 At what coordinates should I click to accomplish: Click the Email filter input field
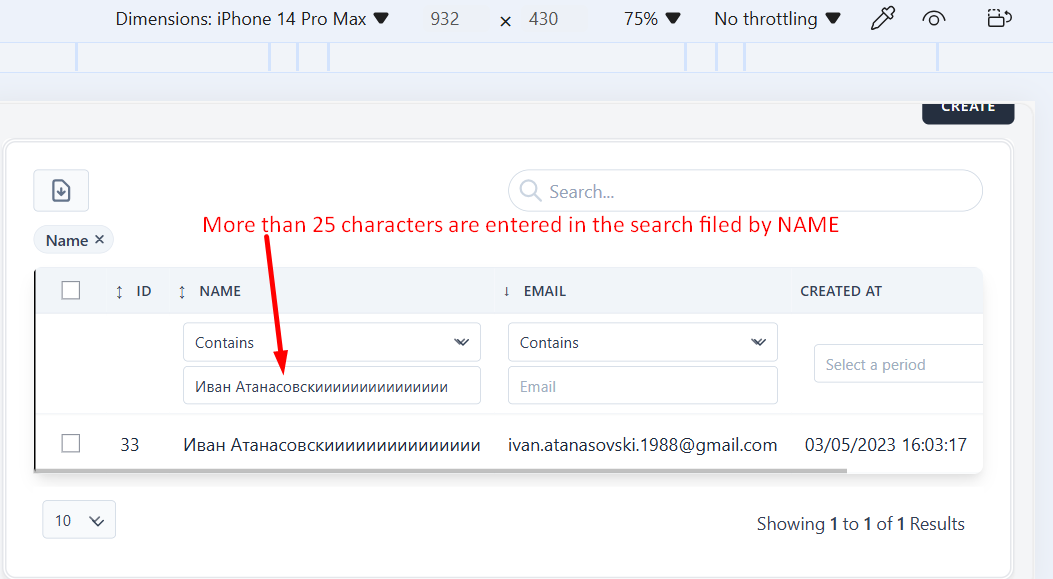(x=642, y=386)
